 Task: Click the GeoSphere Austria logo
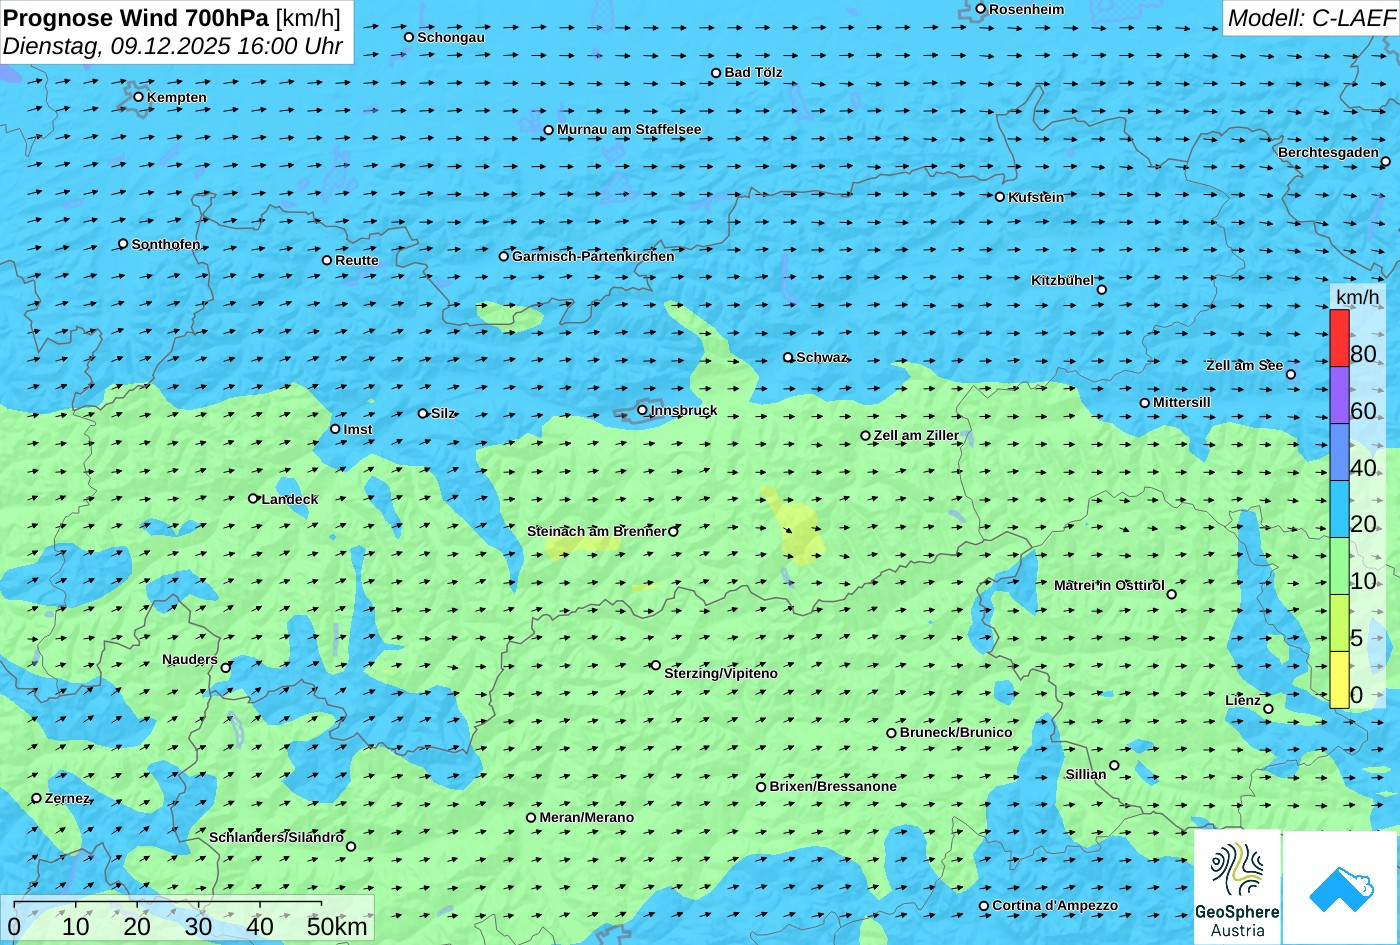(x=1237, y=887)
